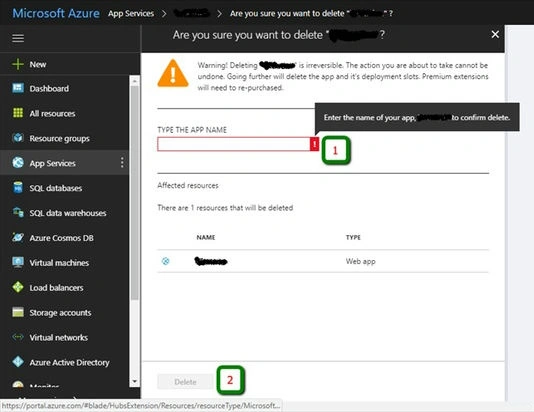Select Virtual machines in the sidebar
The image size is (534, 412).
(59, 263)
